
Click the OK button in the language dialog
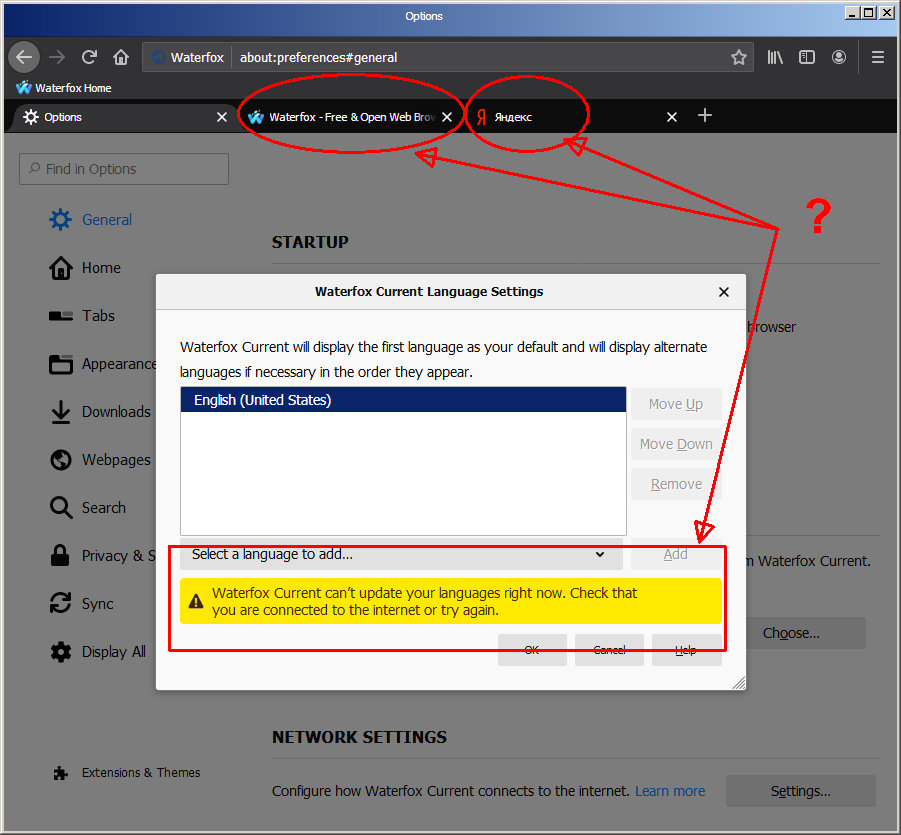(x=532, y=649)
